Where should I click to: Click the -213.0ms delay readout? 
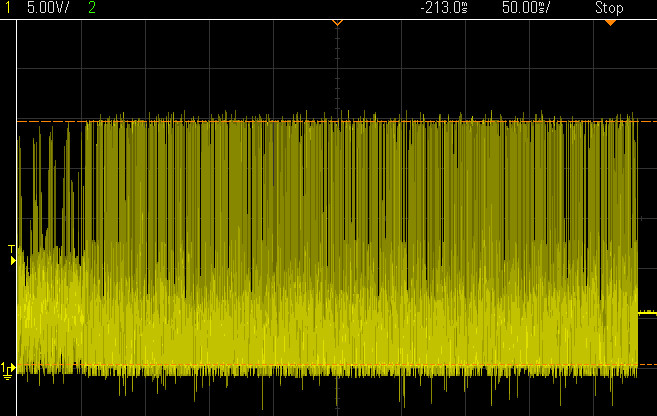point(444,8)
